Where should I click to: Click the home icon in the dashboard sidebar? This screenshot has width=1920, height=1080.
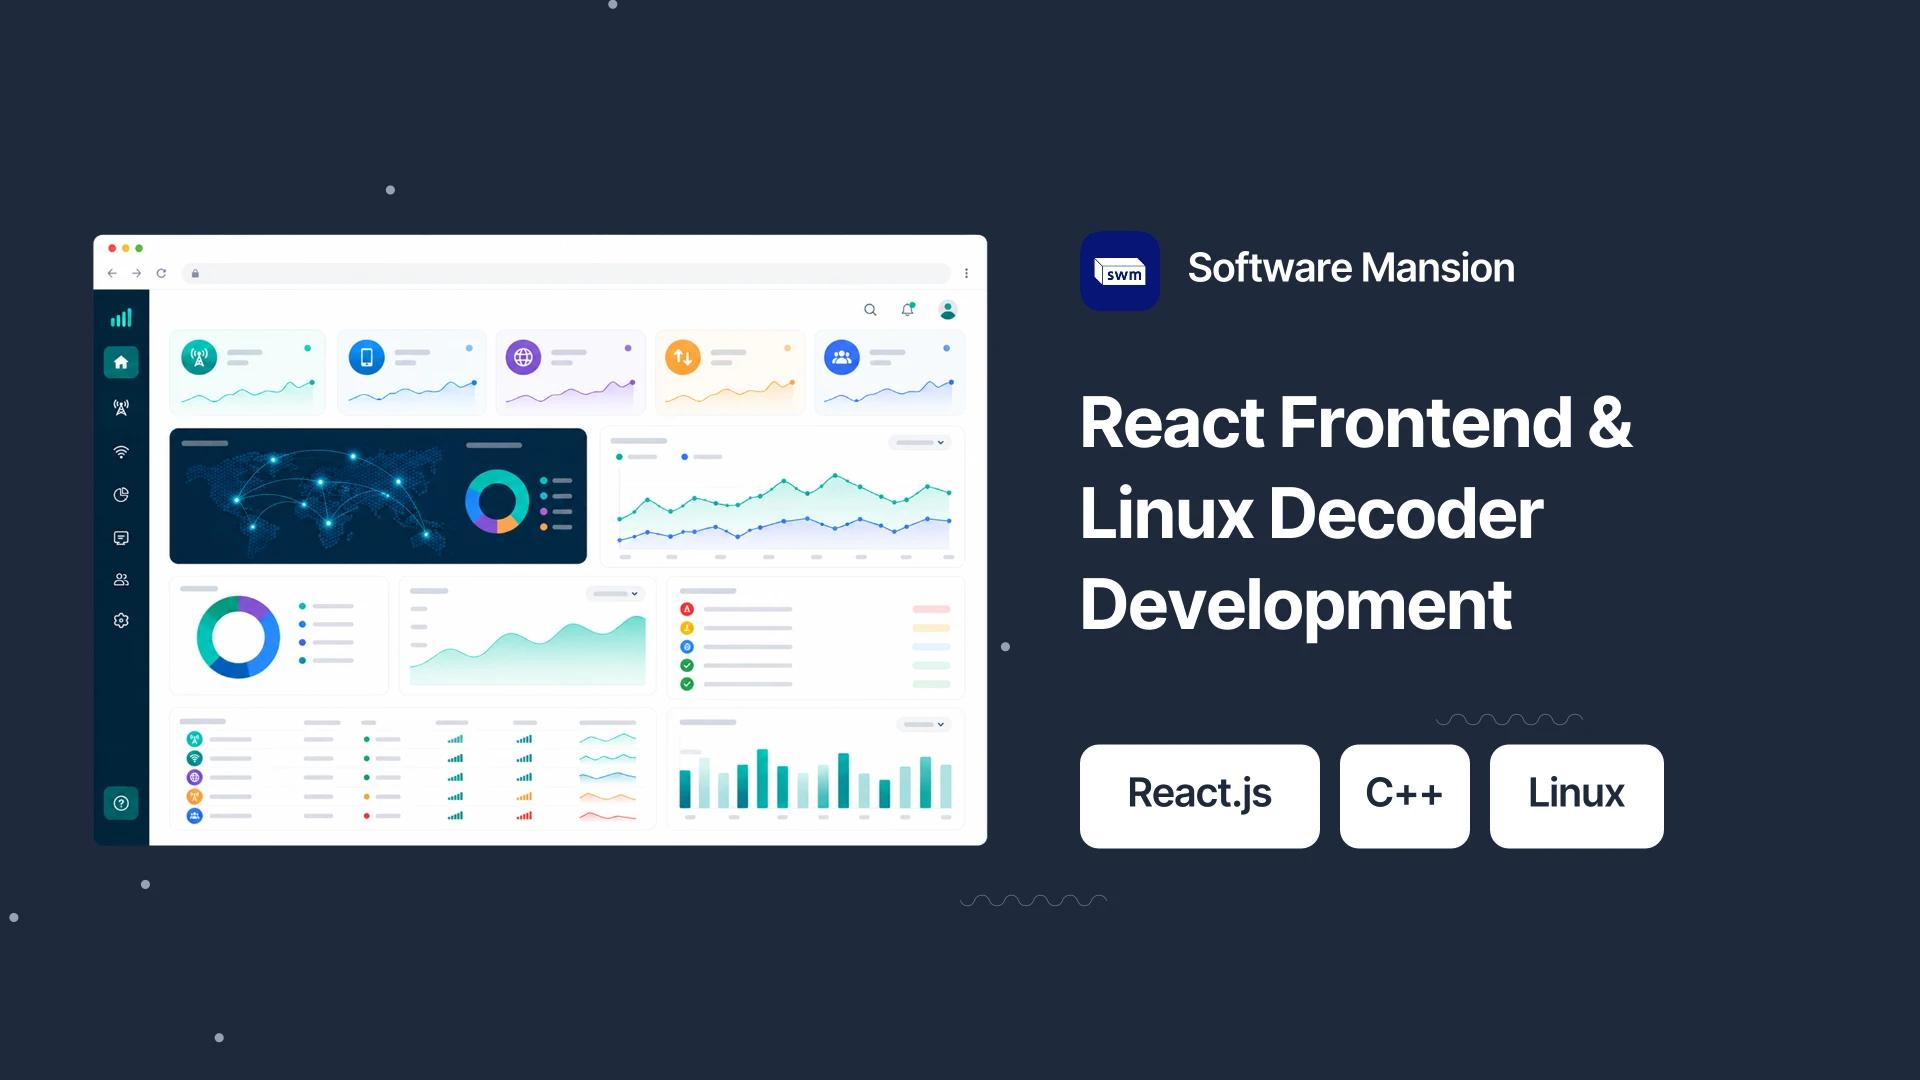pyautogui.click(x=121, y=362)
